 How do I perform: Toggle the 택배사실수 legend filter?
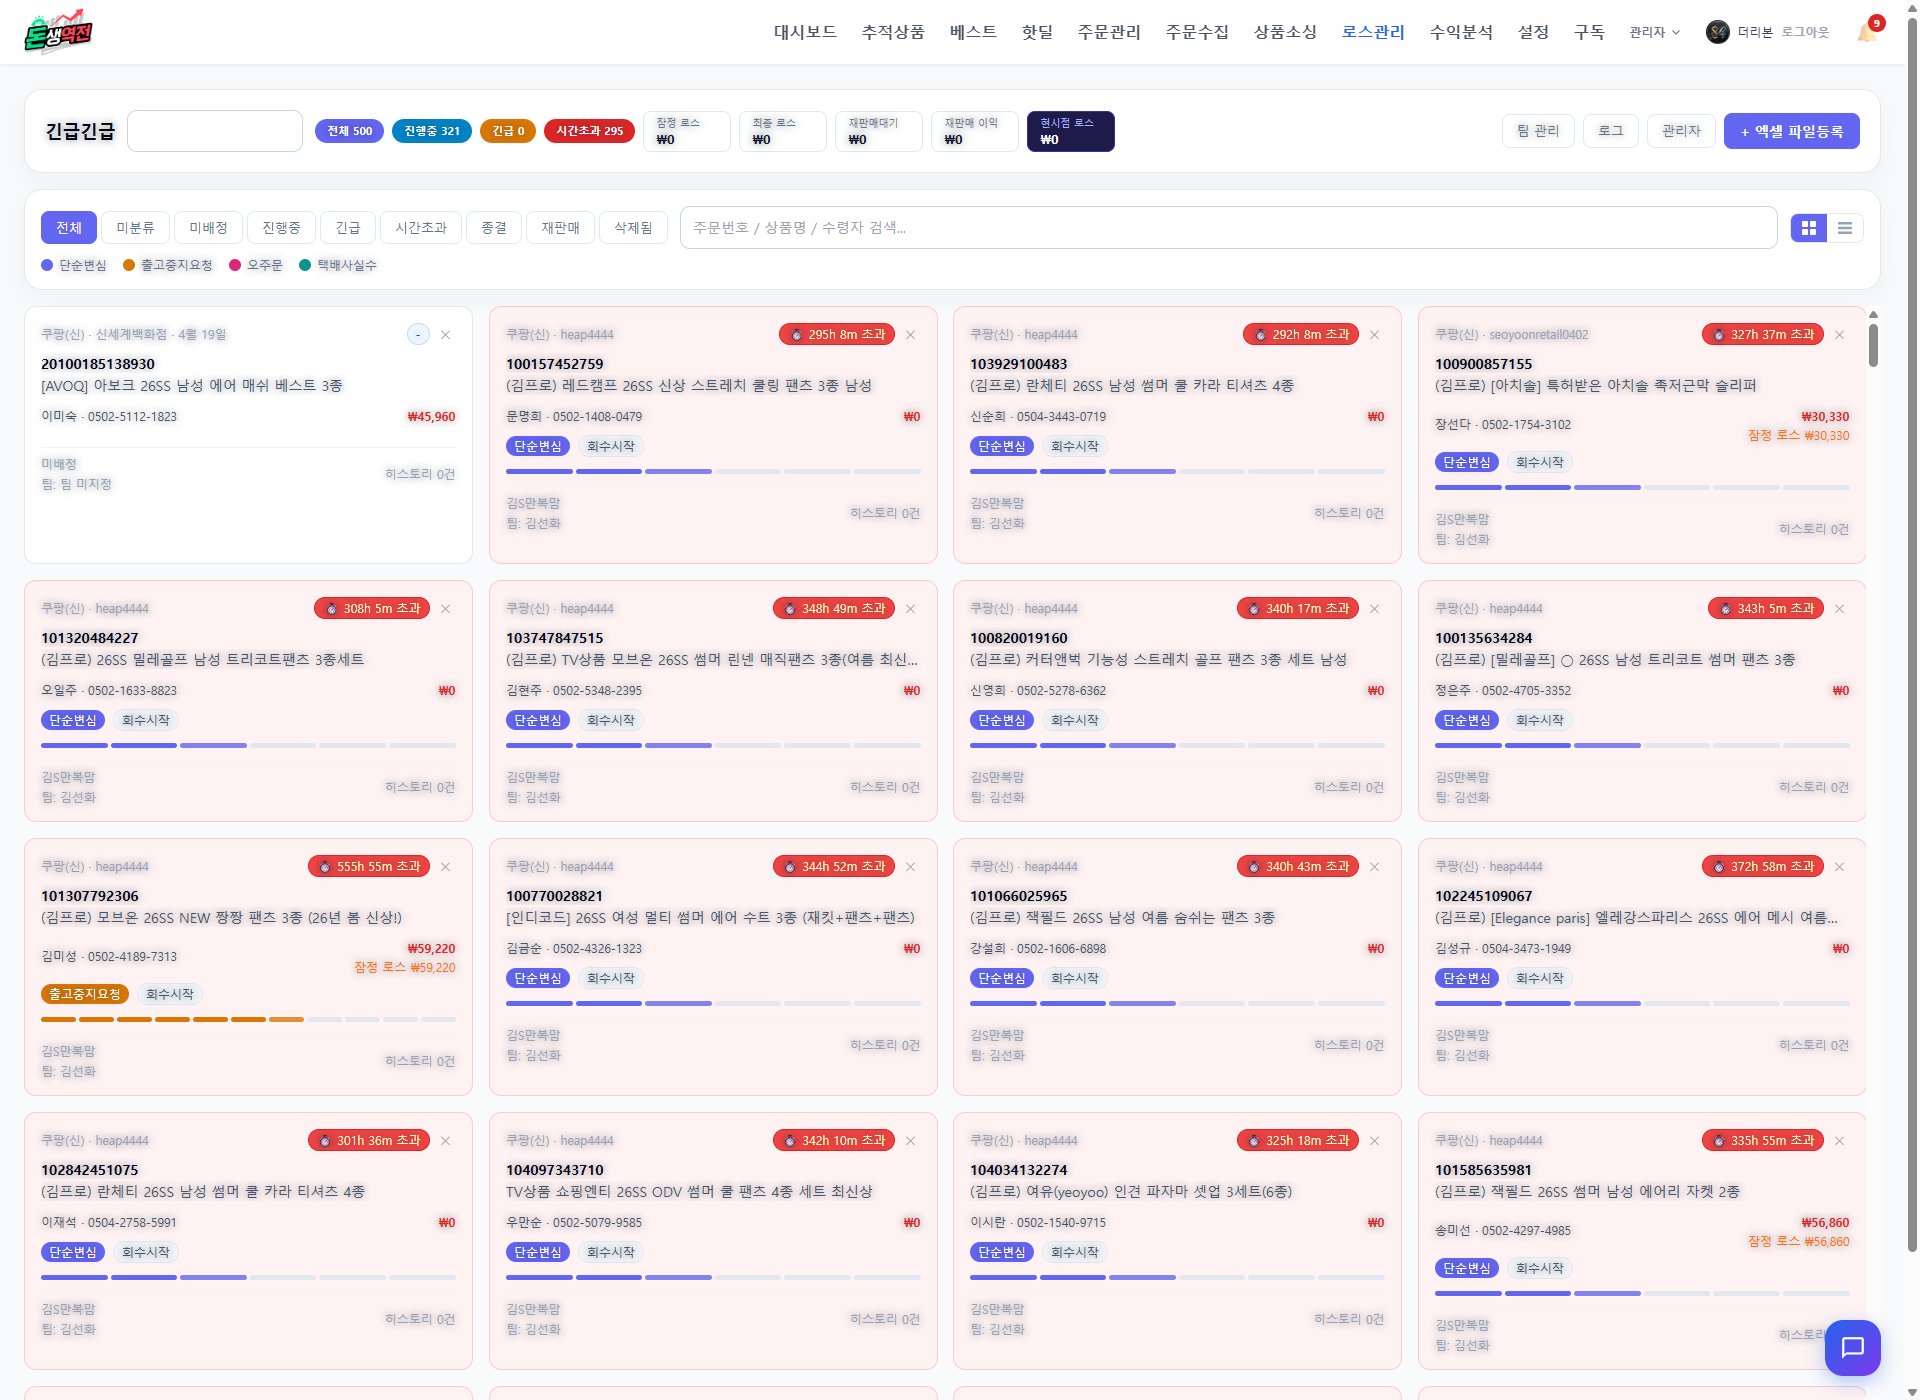point(338,265)
